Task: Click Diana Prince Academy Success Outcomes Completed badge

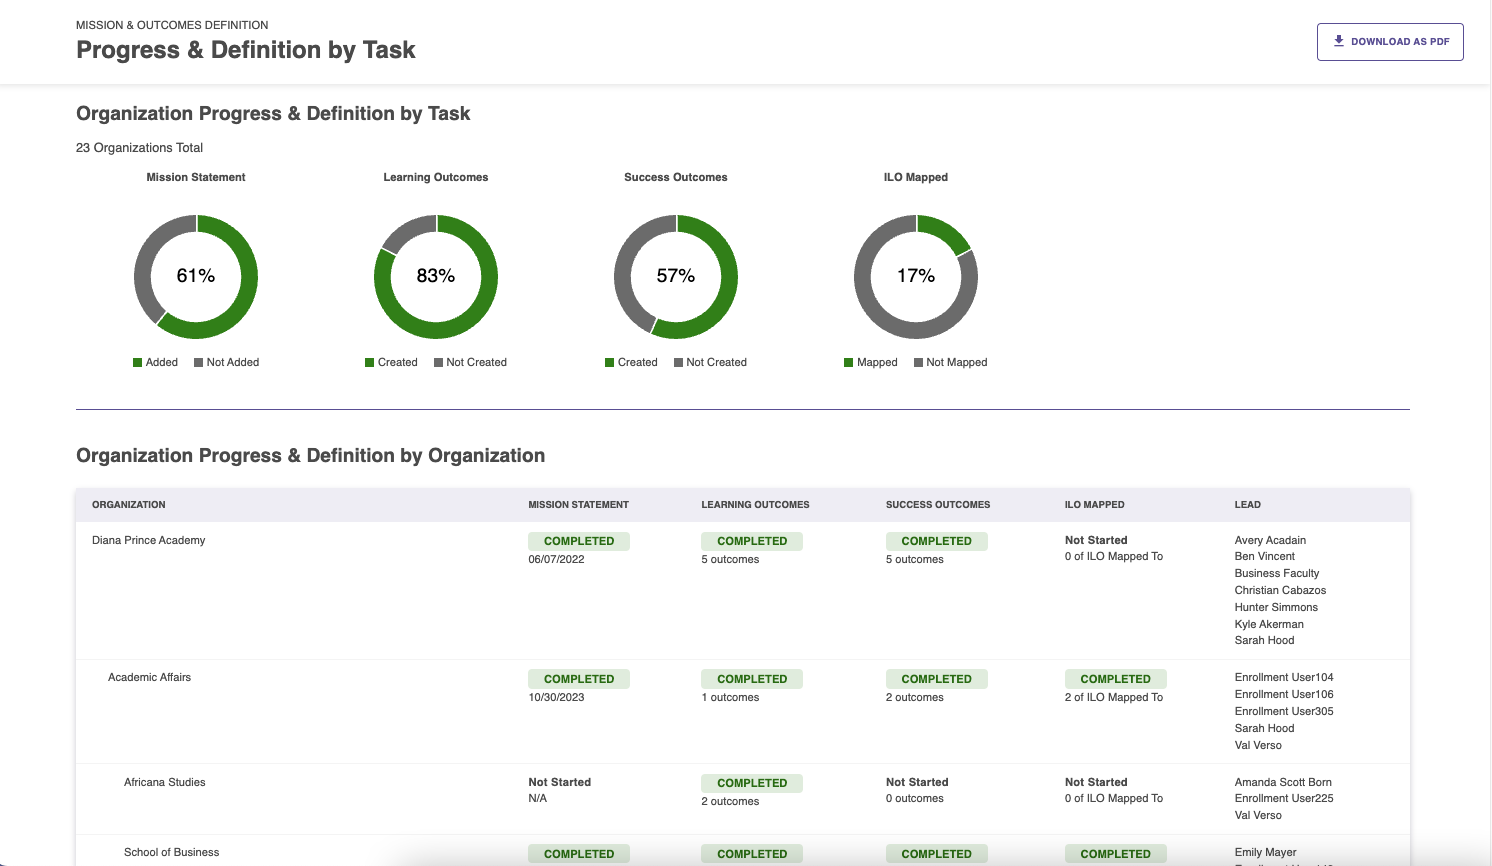Action: pos(937,541)
